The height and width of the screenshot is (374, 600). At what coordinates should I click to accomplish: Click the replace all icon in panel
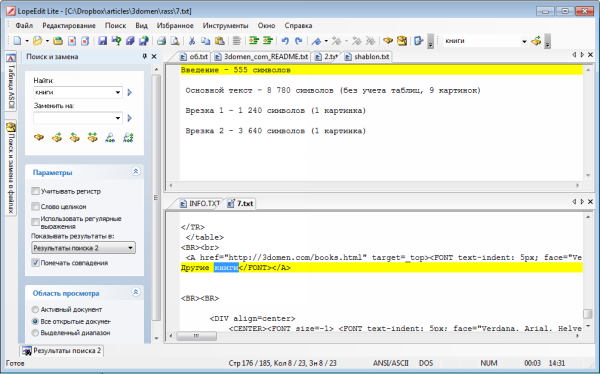click(128, 137)
